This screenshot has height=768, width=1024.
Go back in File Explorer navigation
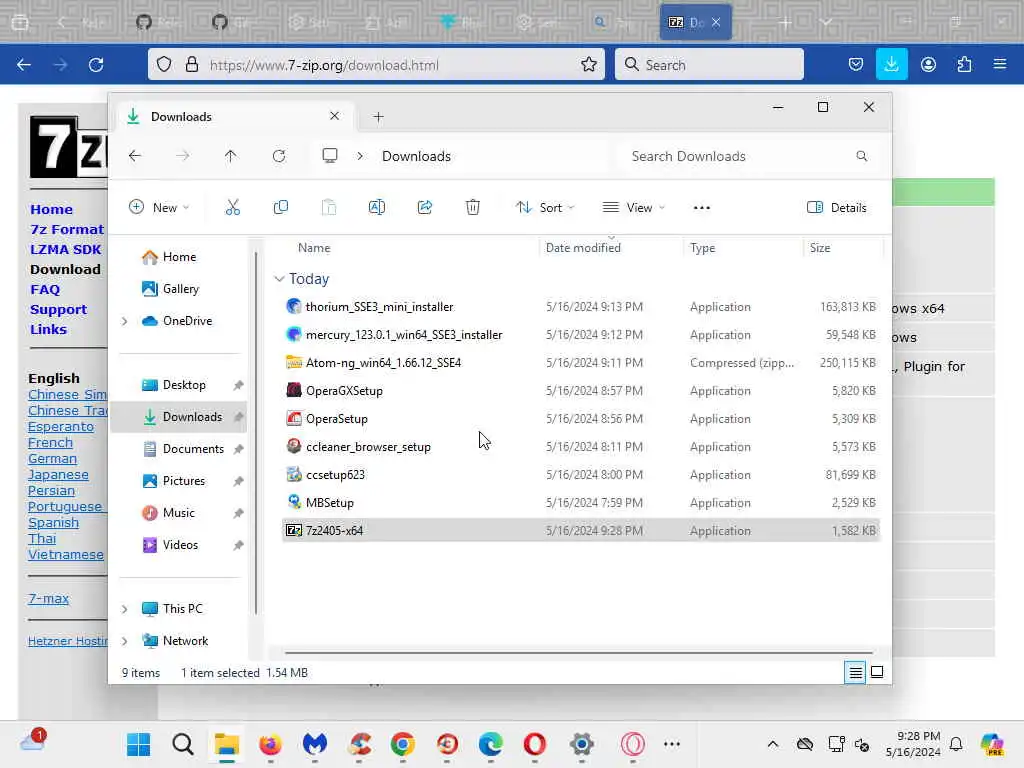(x=135, y=156)
